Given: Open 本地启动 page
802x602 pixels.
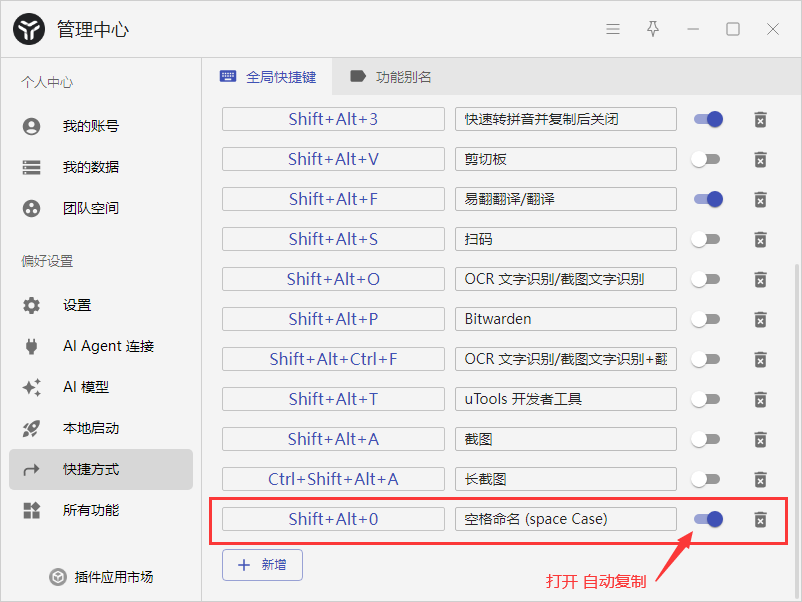Looking at the screenshot, I should pos(101,428).
